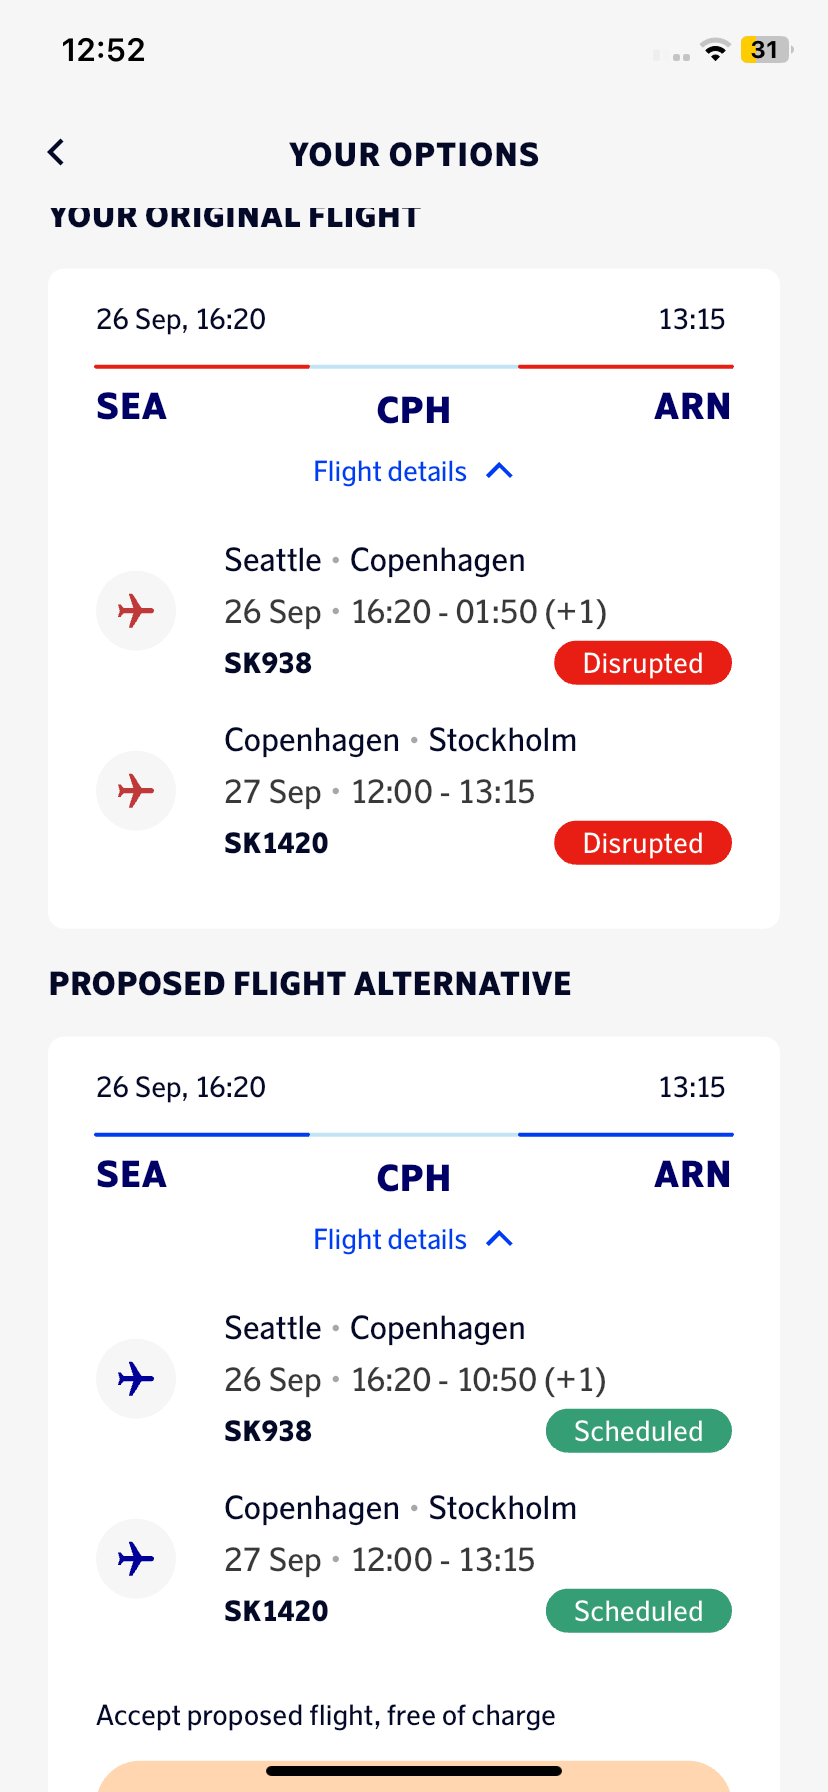
Task: Tap the Disrupted badge for SK1420
Action: [643, 843]
